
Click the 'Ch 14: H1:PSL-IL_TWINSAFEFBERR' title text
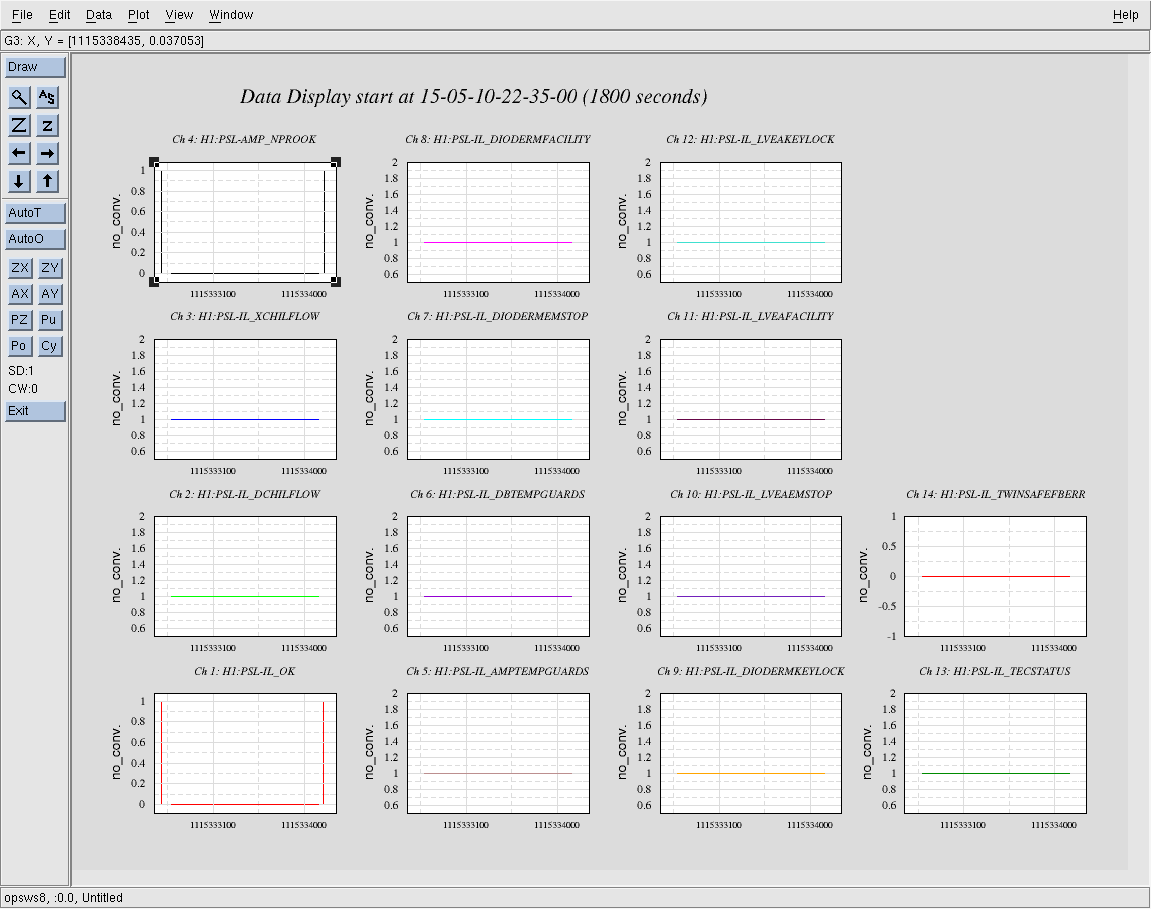click(x=995, y=494)
